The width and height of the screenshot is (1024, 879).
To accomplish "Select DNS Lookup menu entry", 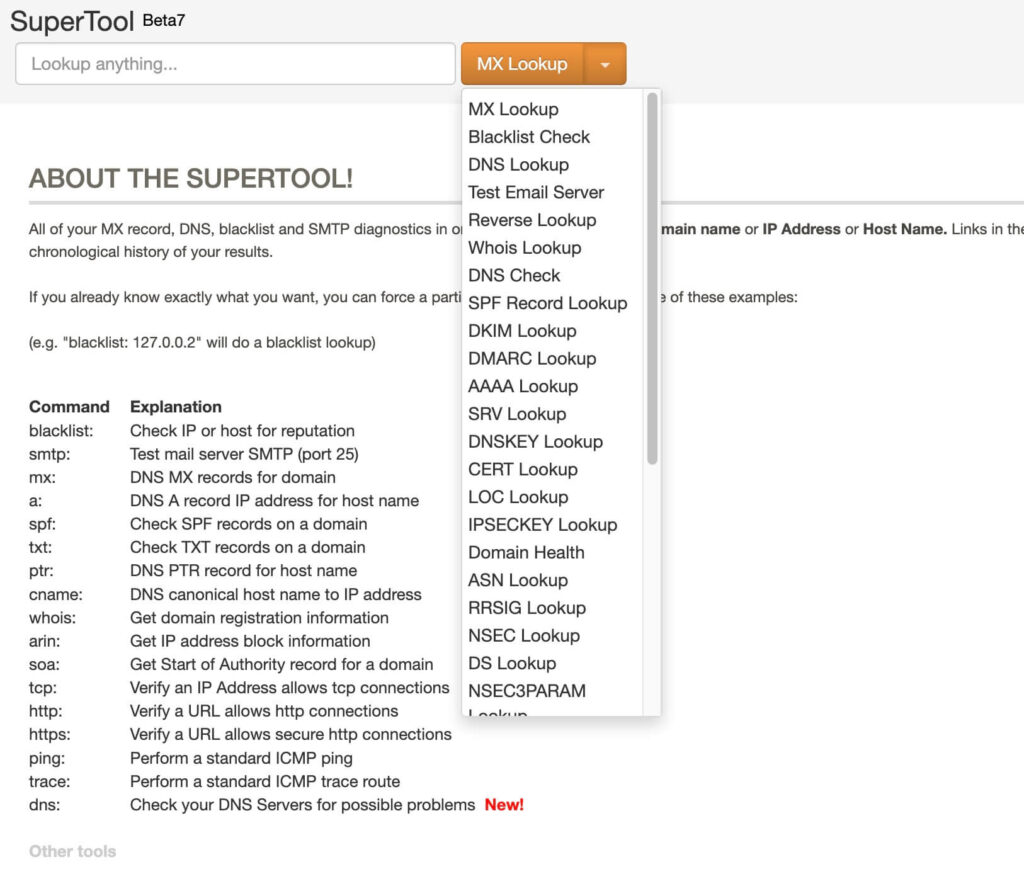I will pos(518,165).
